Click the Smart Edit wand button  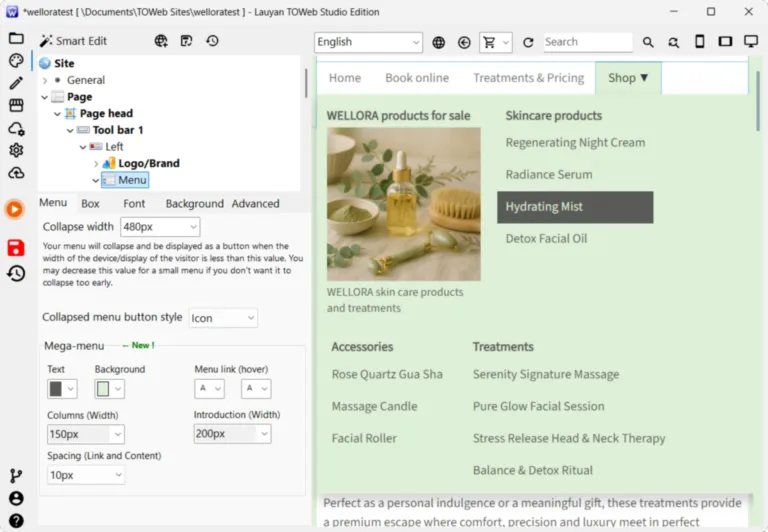click(x=73, y=41)
